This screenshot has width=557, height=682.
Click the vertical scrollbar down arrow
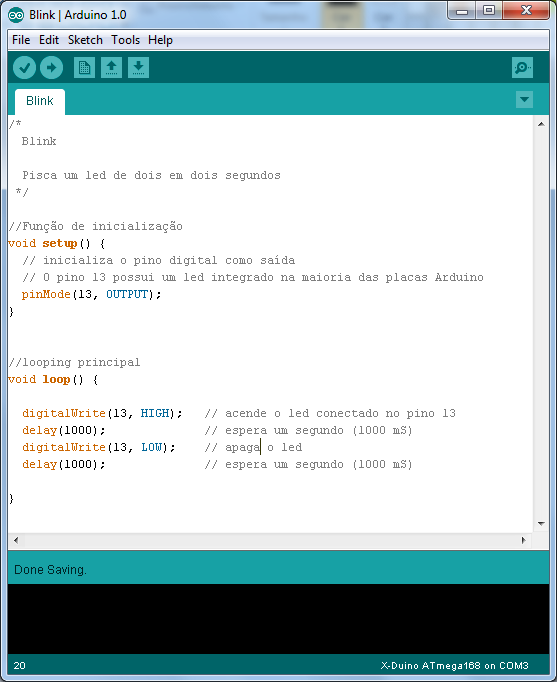(x=541, y=524)
